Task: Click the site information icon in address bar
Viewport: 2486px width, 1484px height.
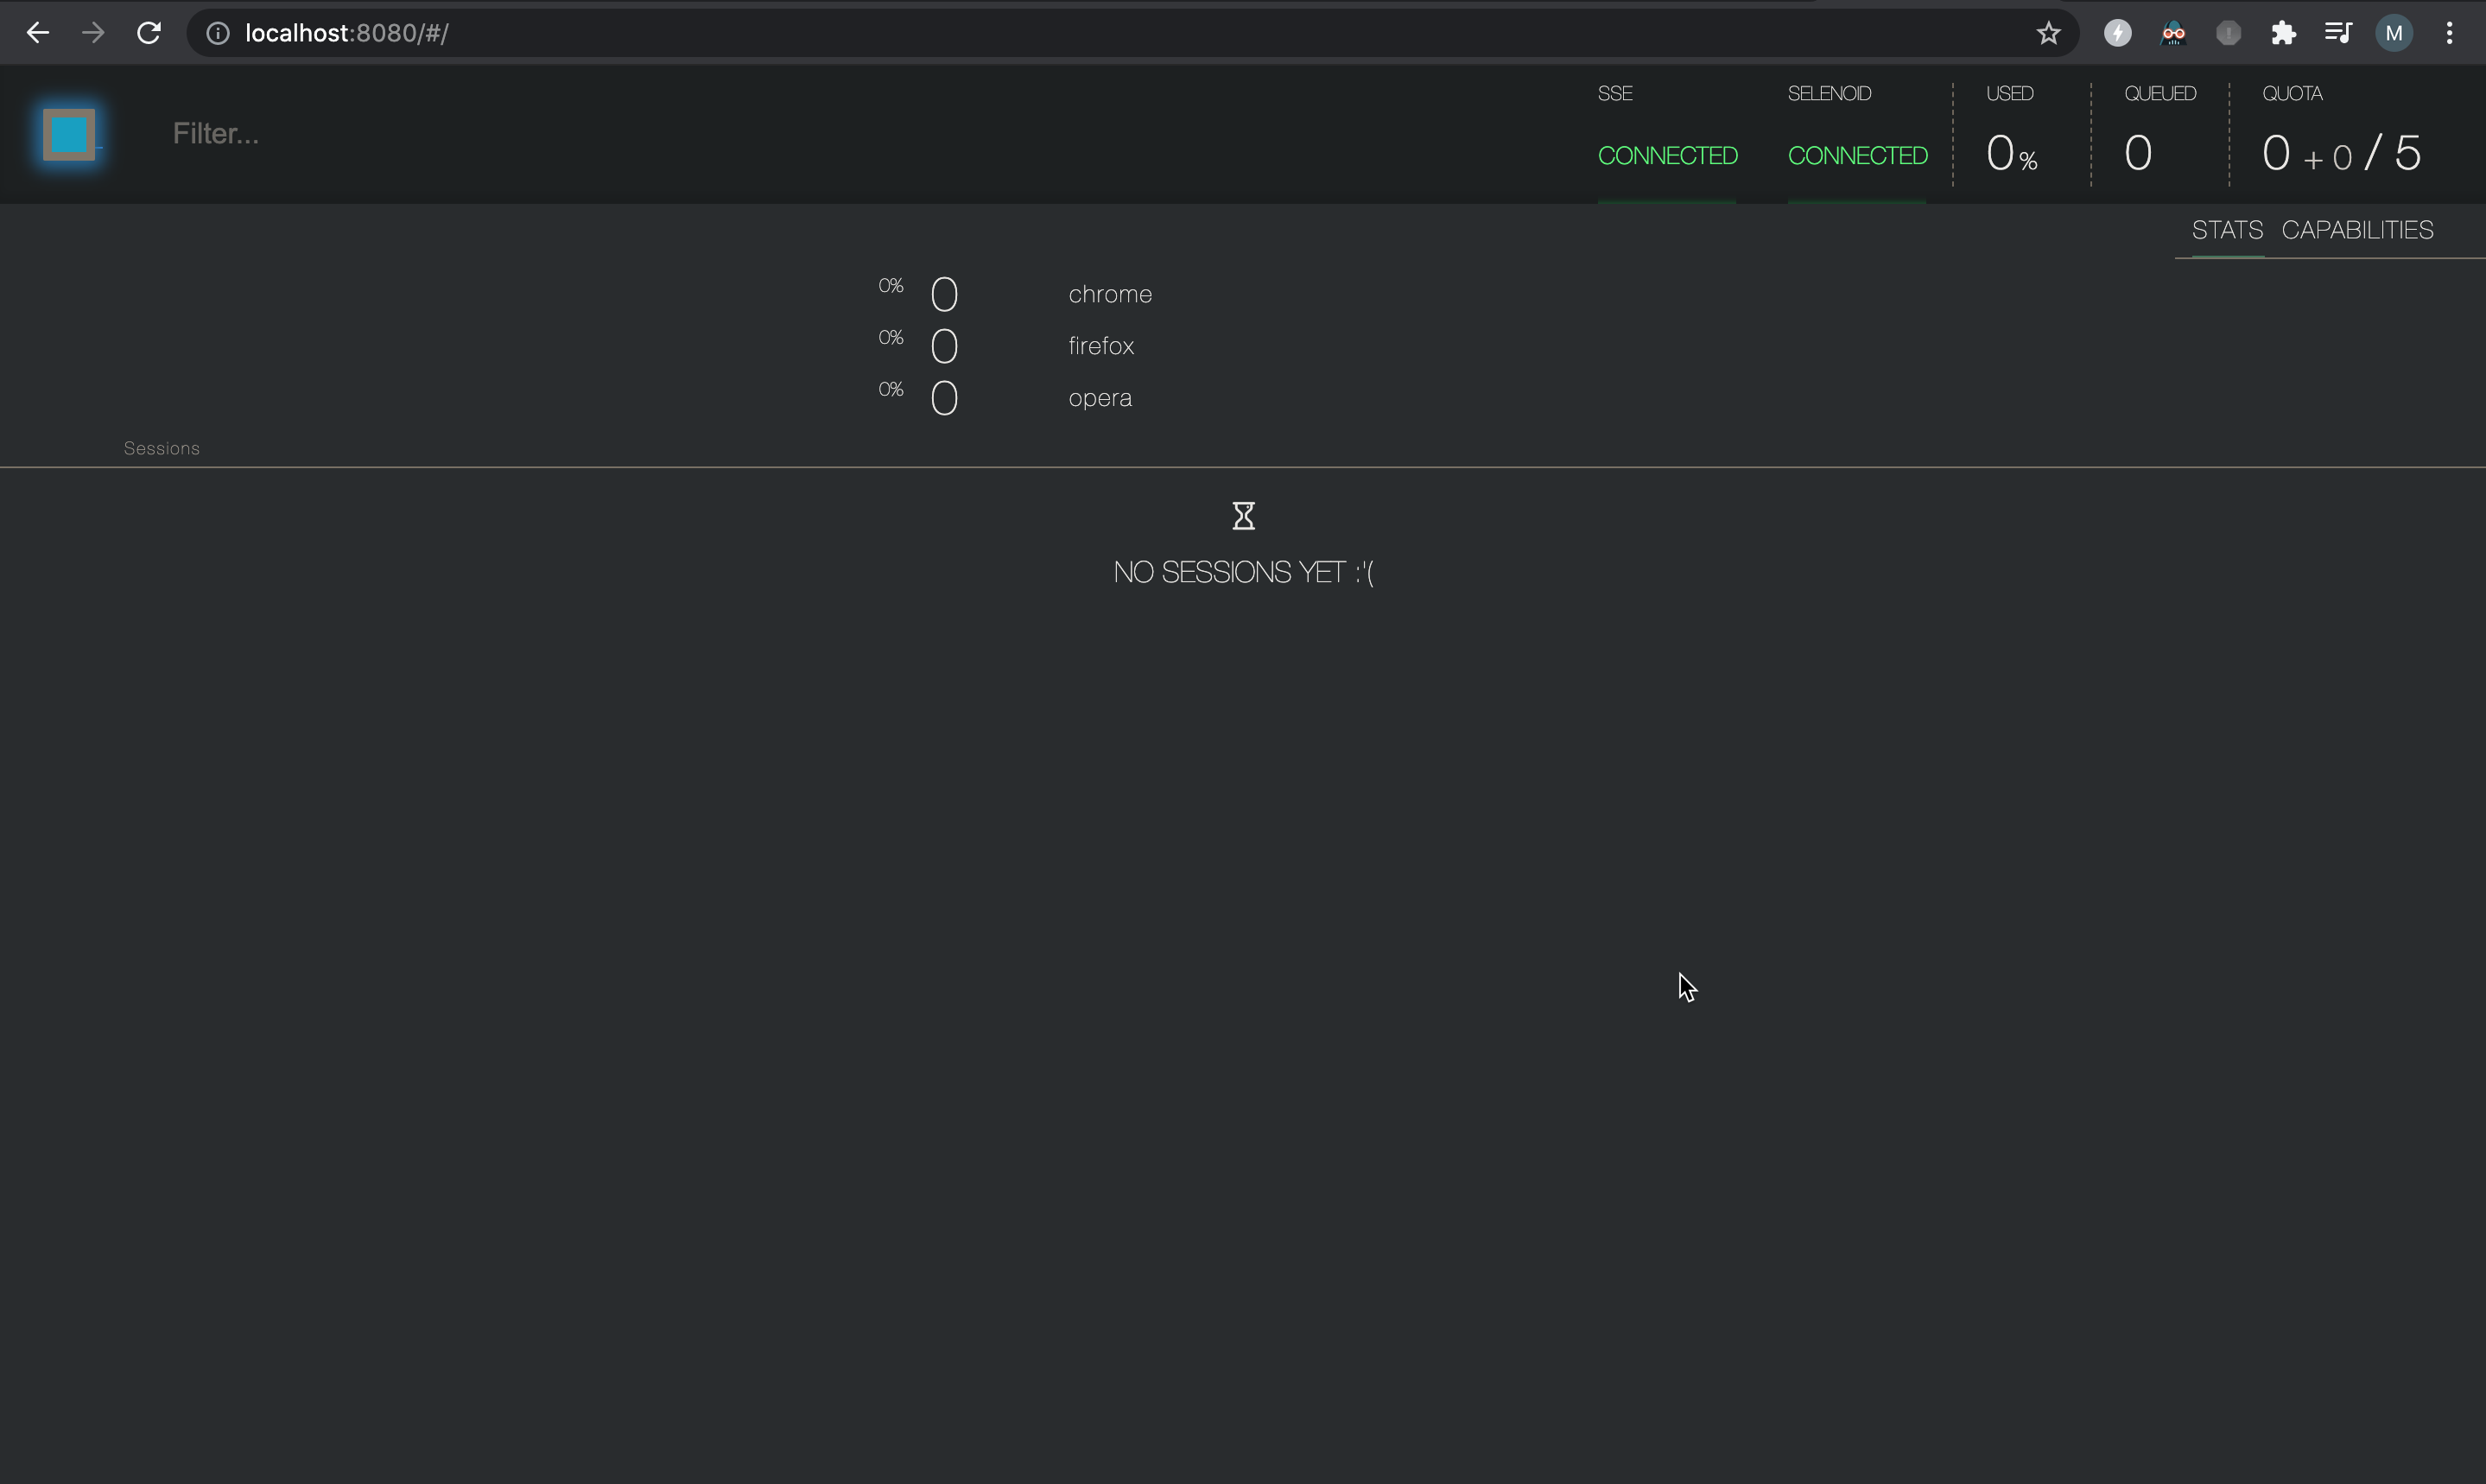Action: [218, 33]
